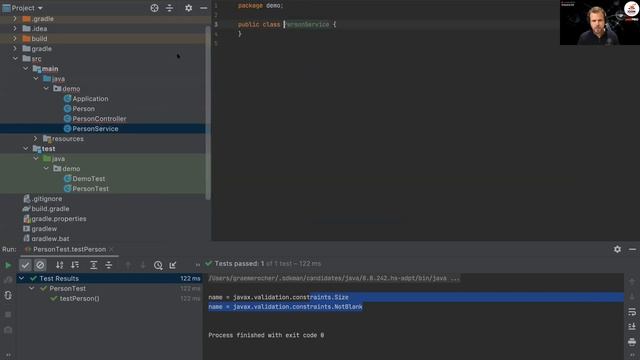Screen dimensions: 640x360
Task: Collapse the src folder
Action: 15,58
